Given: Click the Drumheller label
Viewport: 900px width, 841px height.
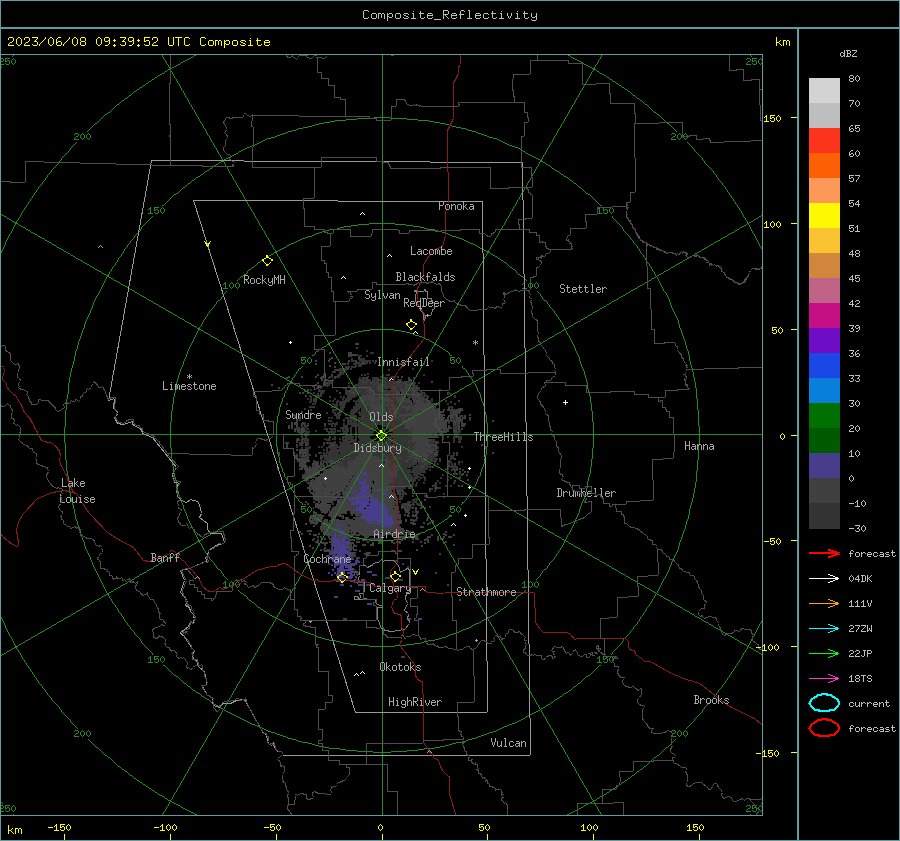Looking at the screenshot, I should (x=586, y=493).
